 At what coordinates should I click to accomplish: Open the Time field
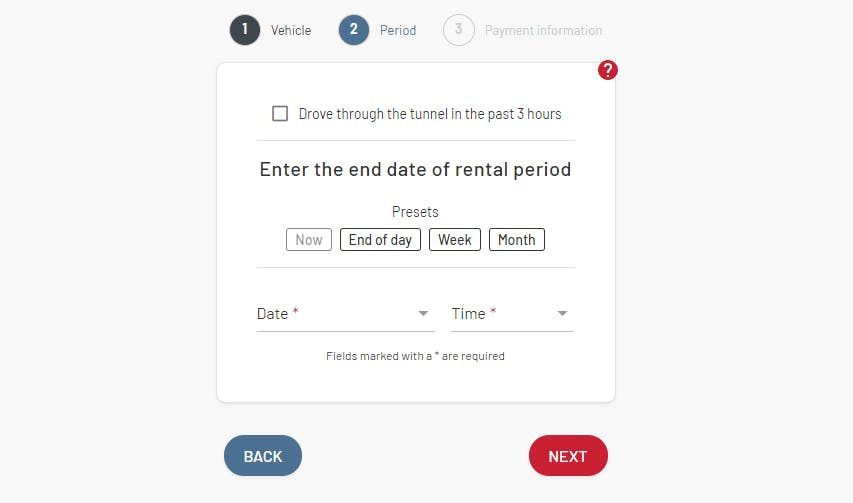pos(512,314)
